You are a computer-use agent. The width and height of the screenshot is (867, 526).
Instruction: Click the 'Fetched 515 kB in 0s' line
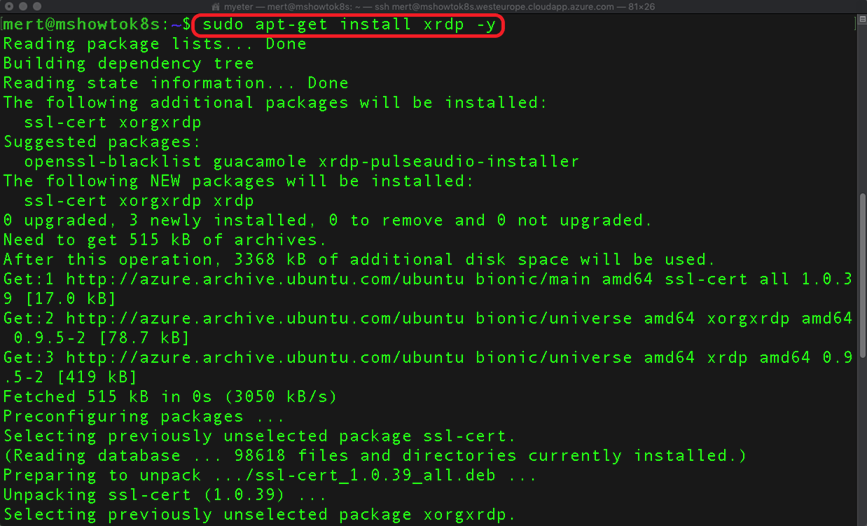point(170,397)
